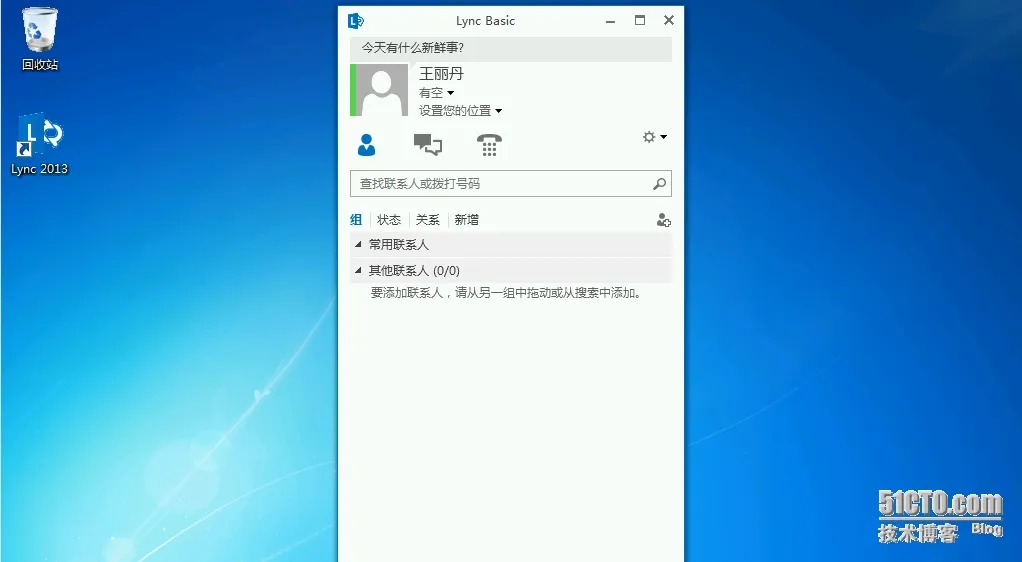
Task: Open the options gear dropdown arrow
Action: [664, 137]
